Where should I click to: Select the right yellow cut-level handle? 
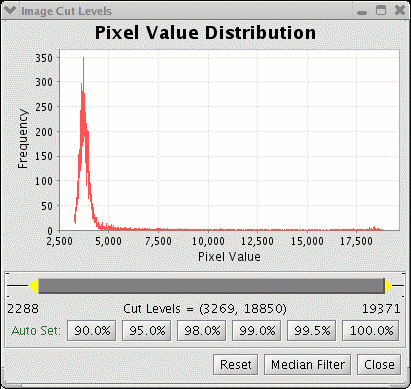pos(389,286)
